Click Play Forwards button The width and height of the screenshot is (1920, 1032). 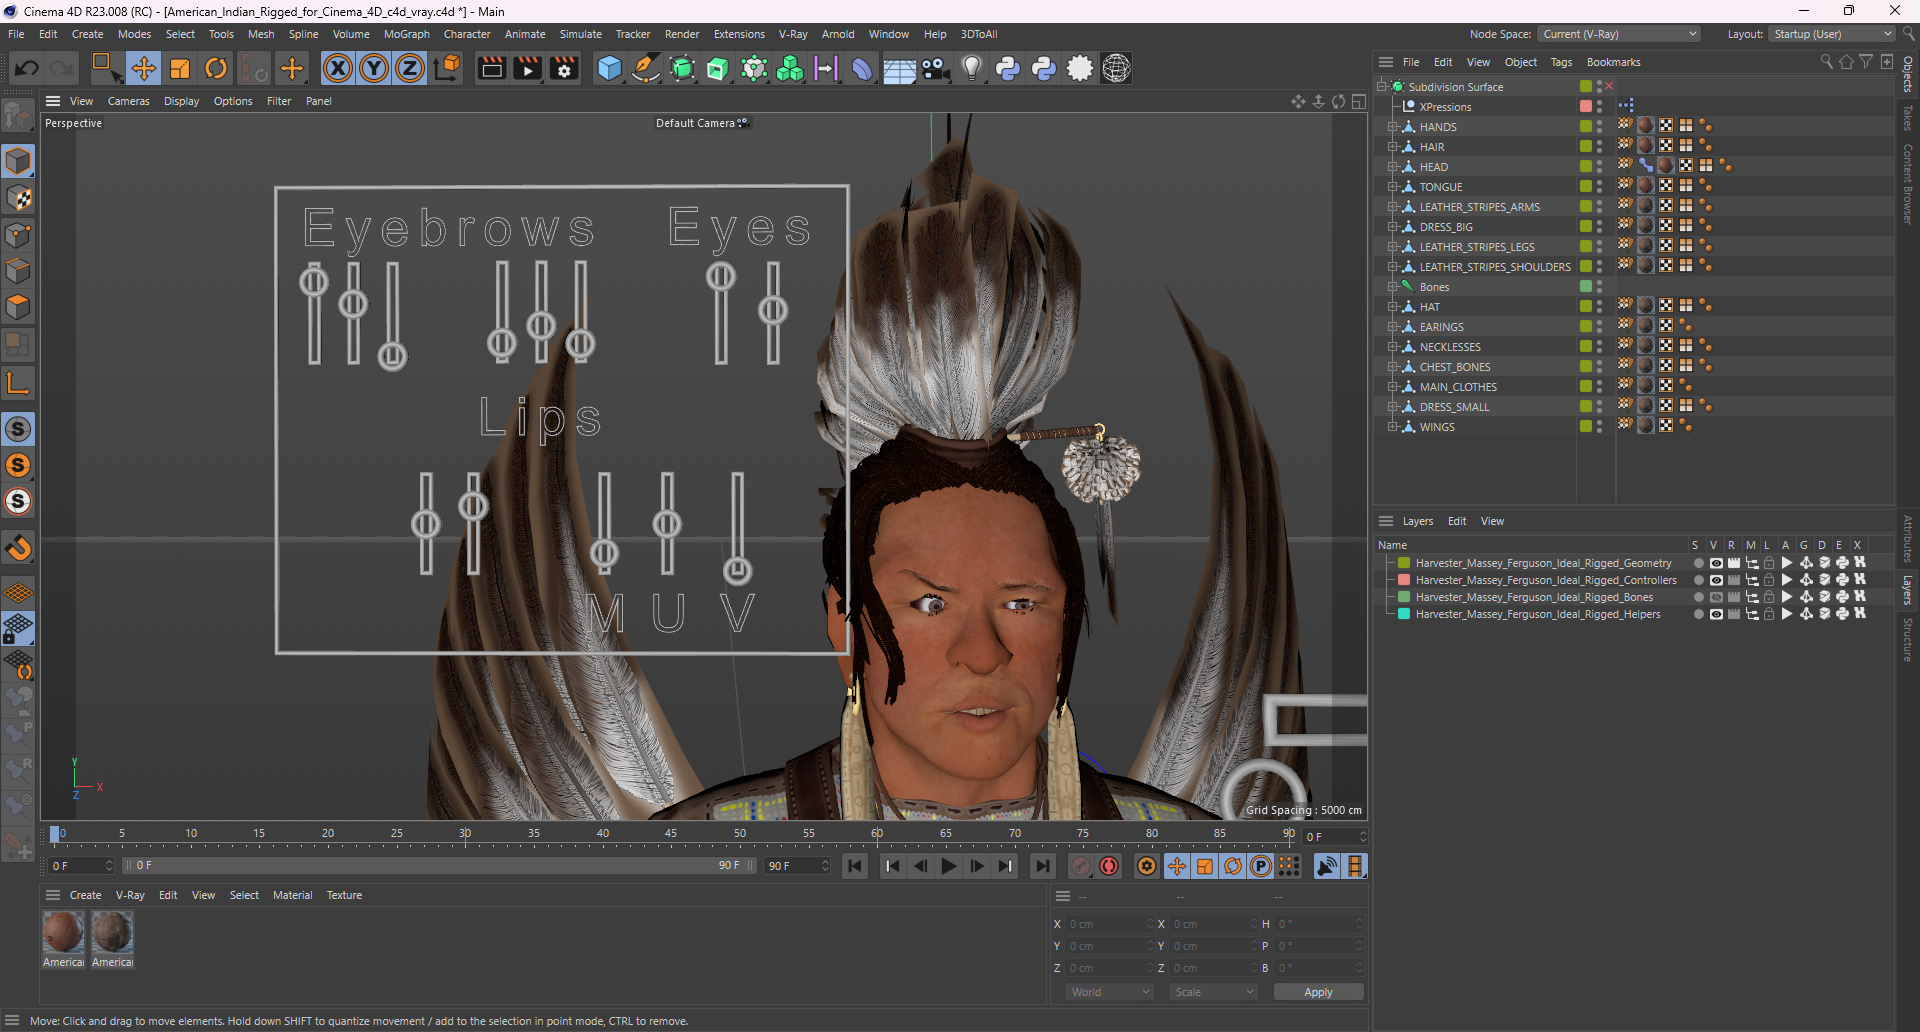click(949, 866)
